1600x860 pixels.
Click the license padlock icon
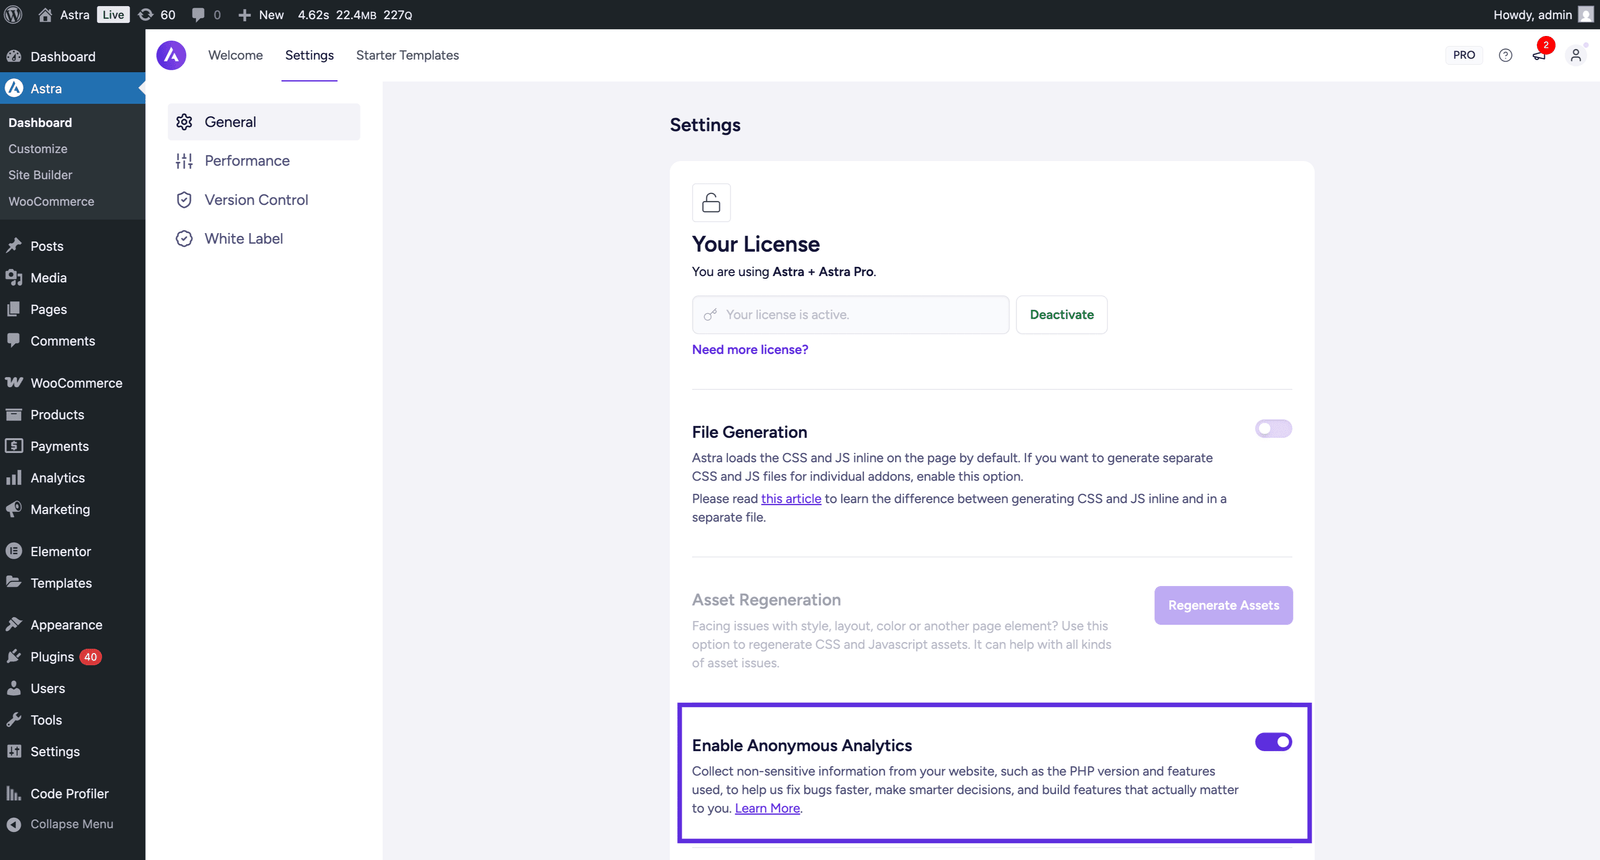click(711, 203)
